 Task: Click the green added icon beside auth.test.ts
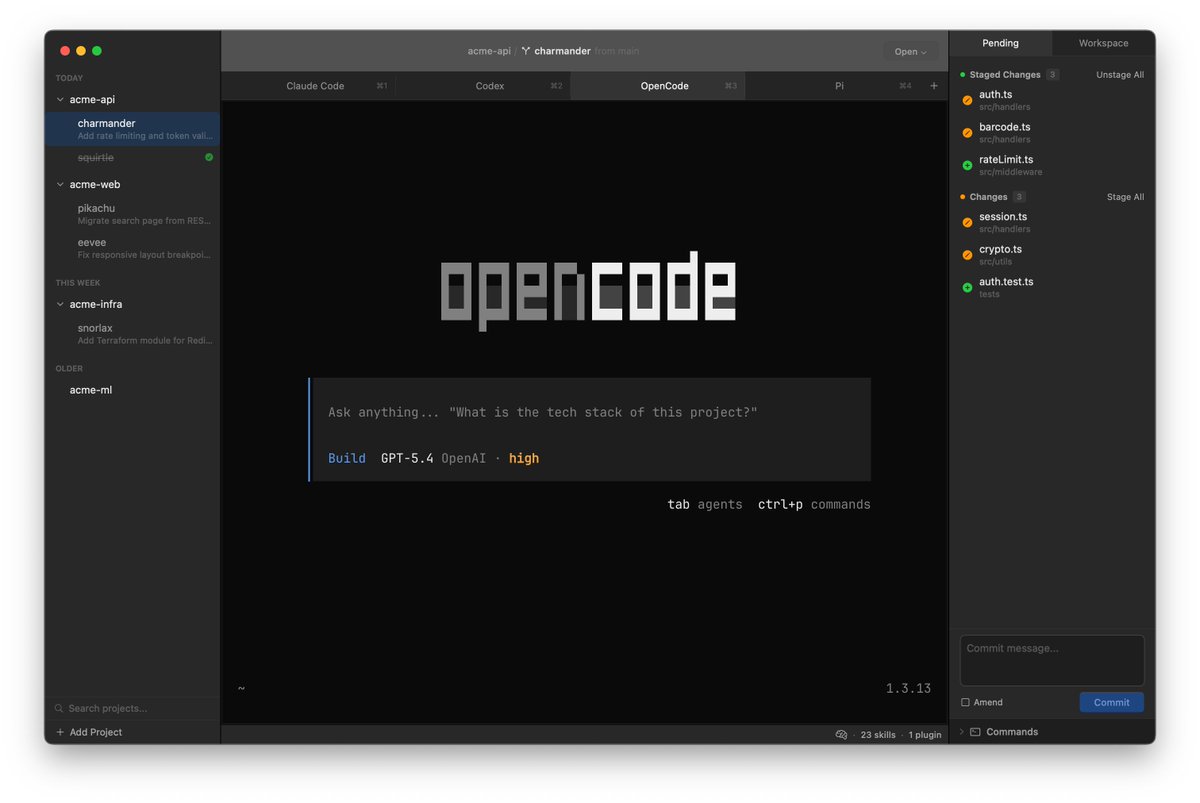[x=967, y=287]
